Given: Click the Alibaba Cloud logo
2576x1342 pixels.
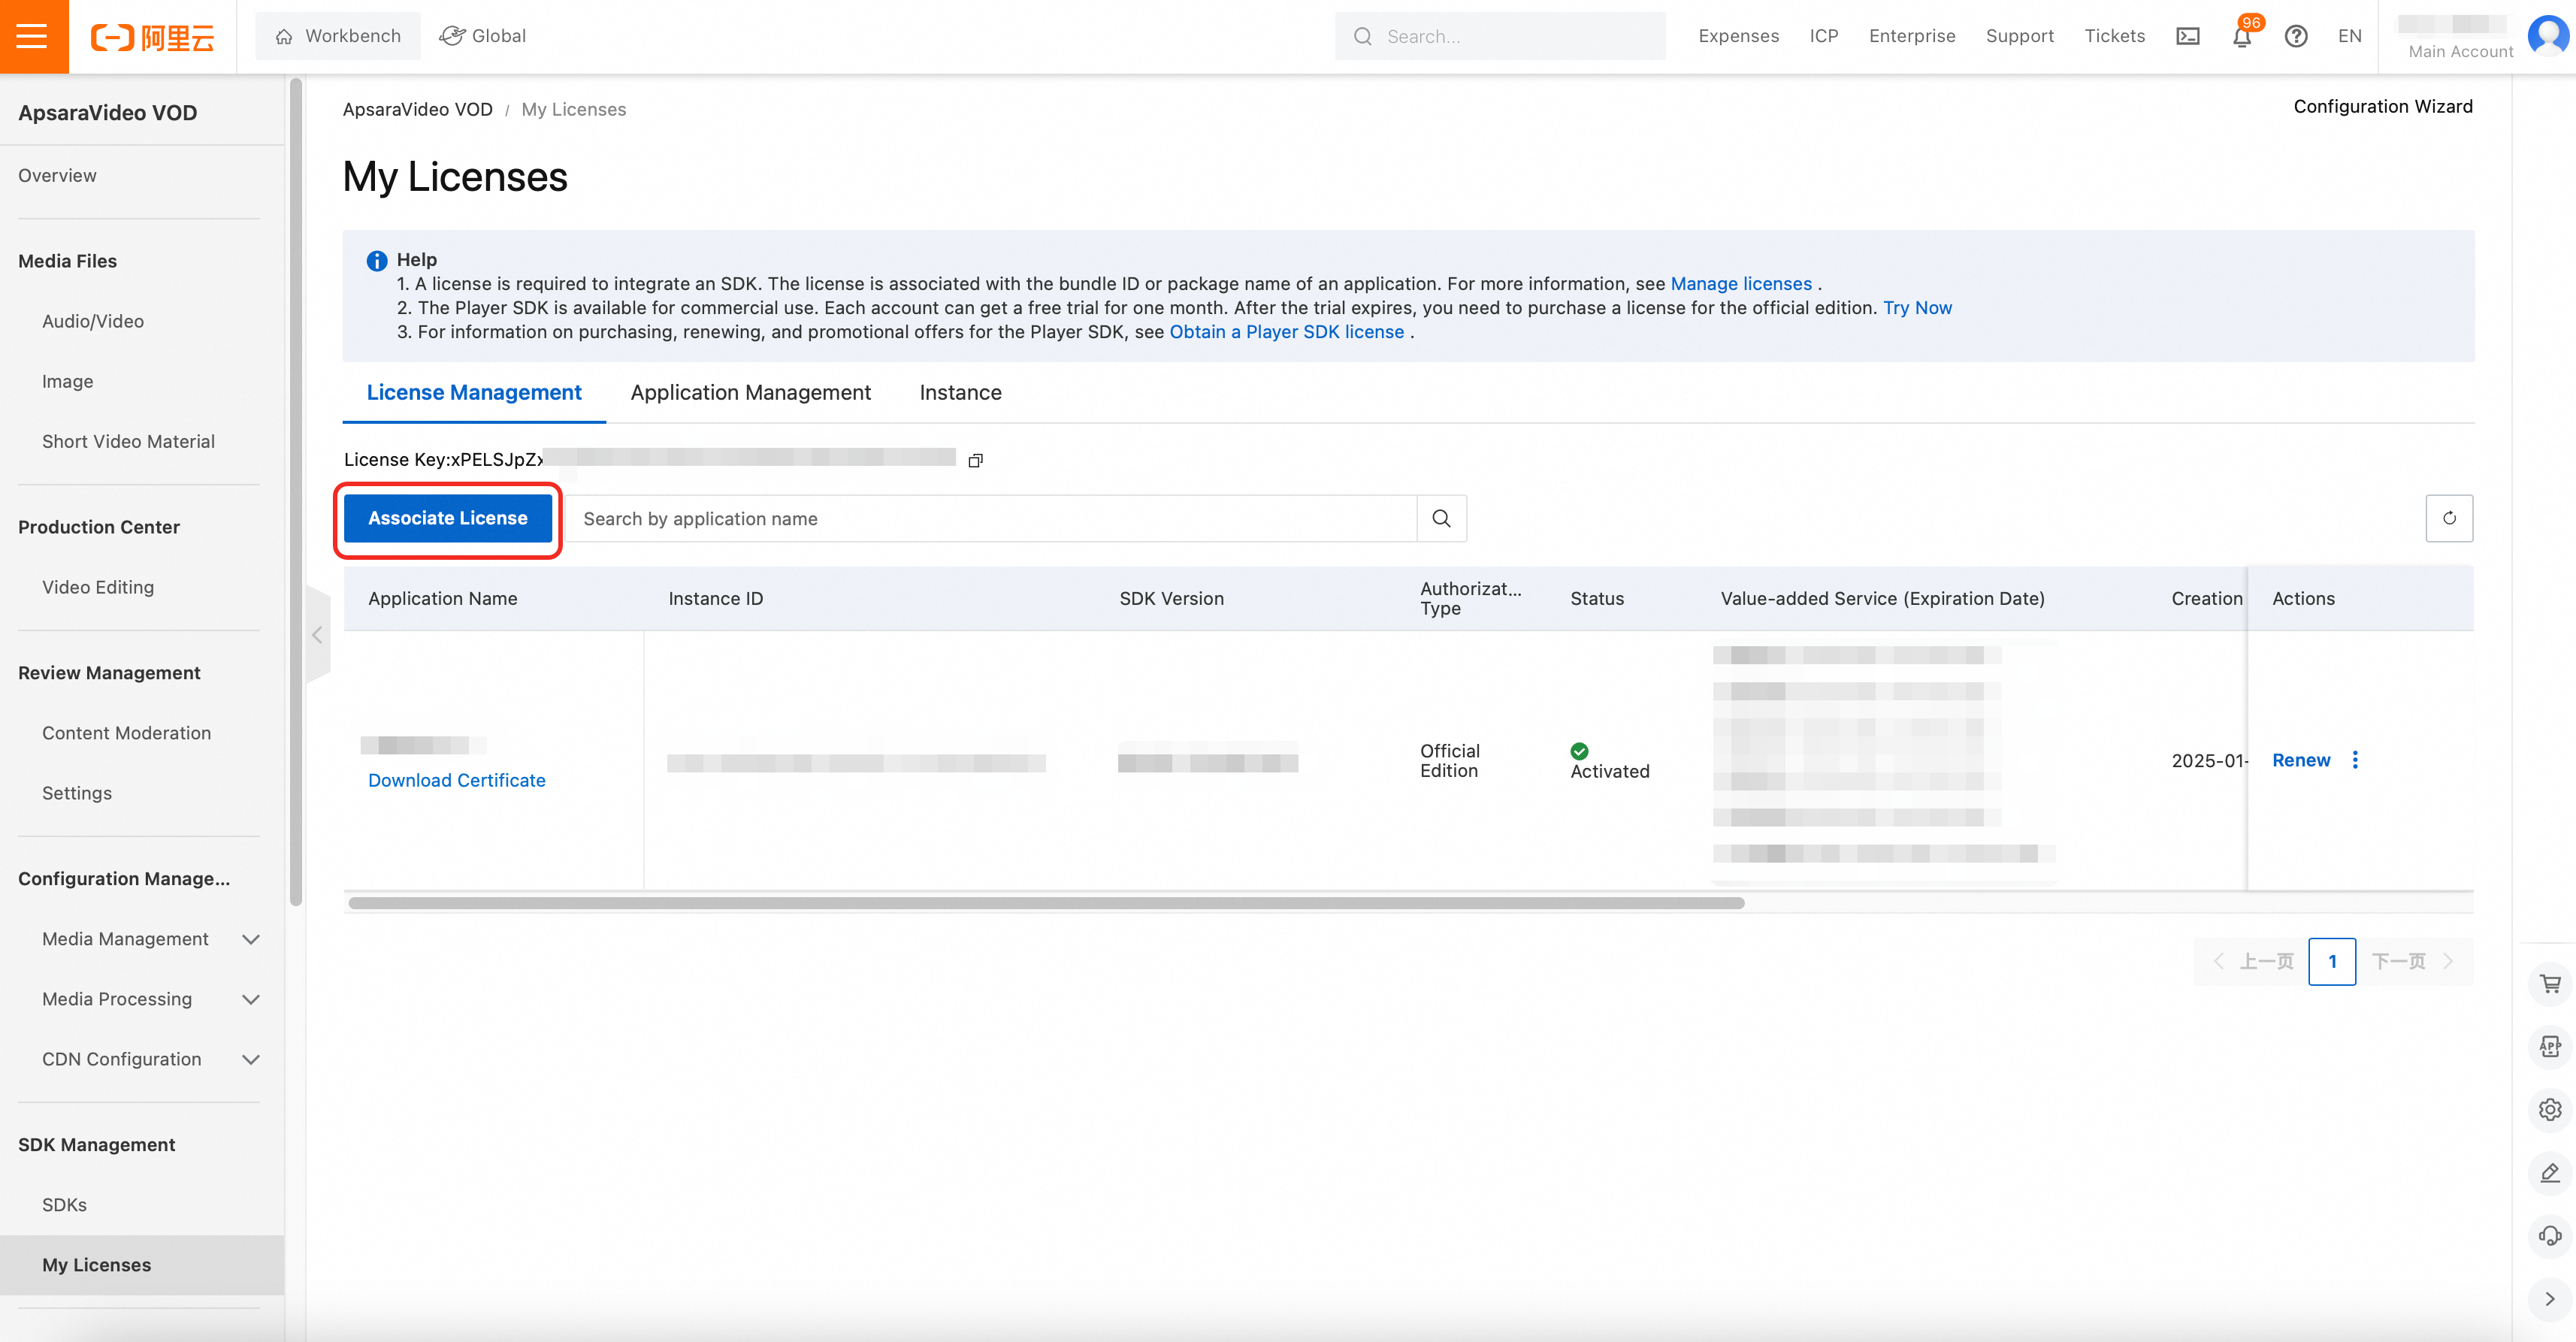Looking at the screenshot, I should [x=152, y=37].
